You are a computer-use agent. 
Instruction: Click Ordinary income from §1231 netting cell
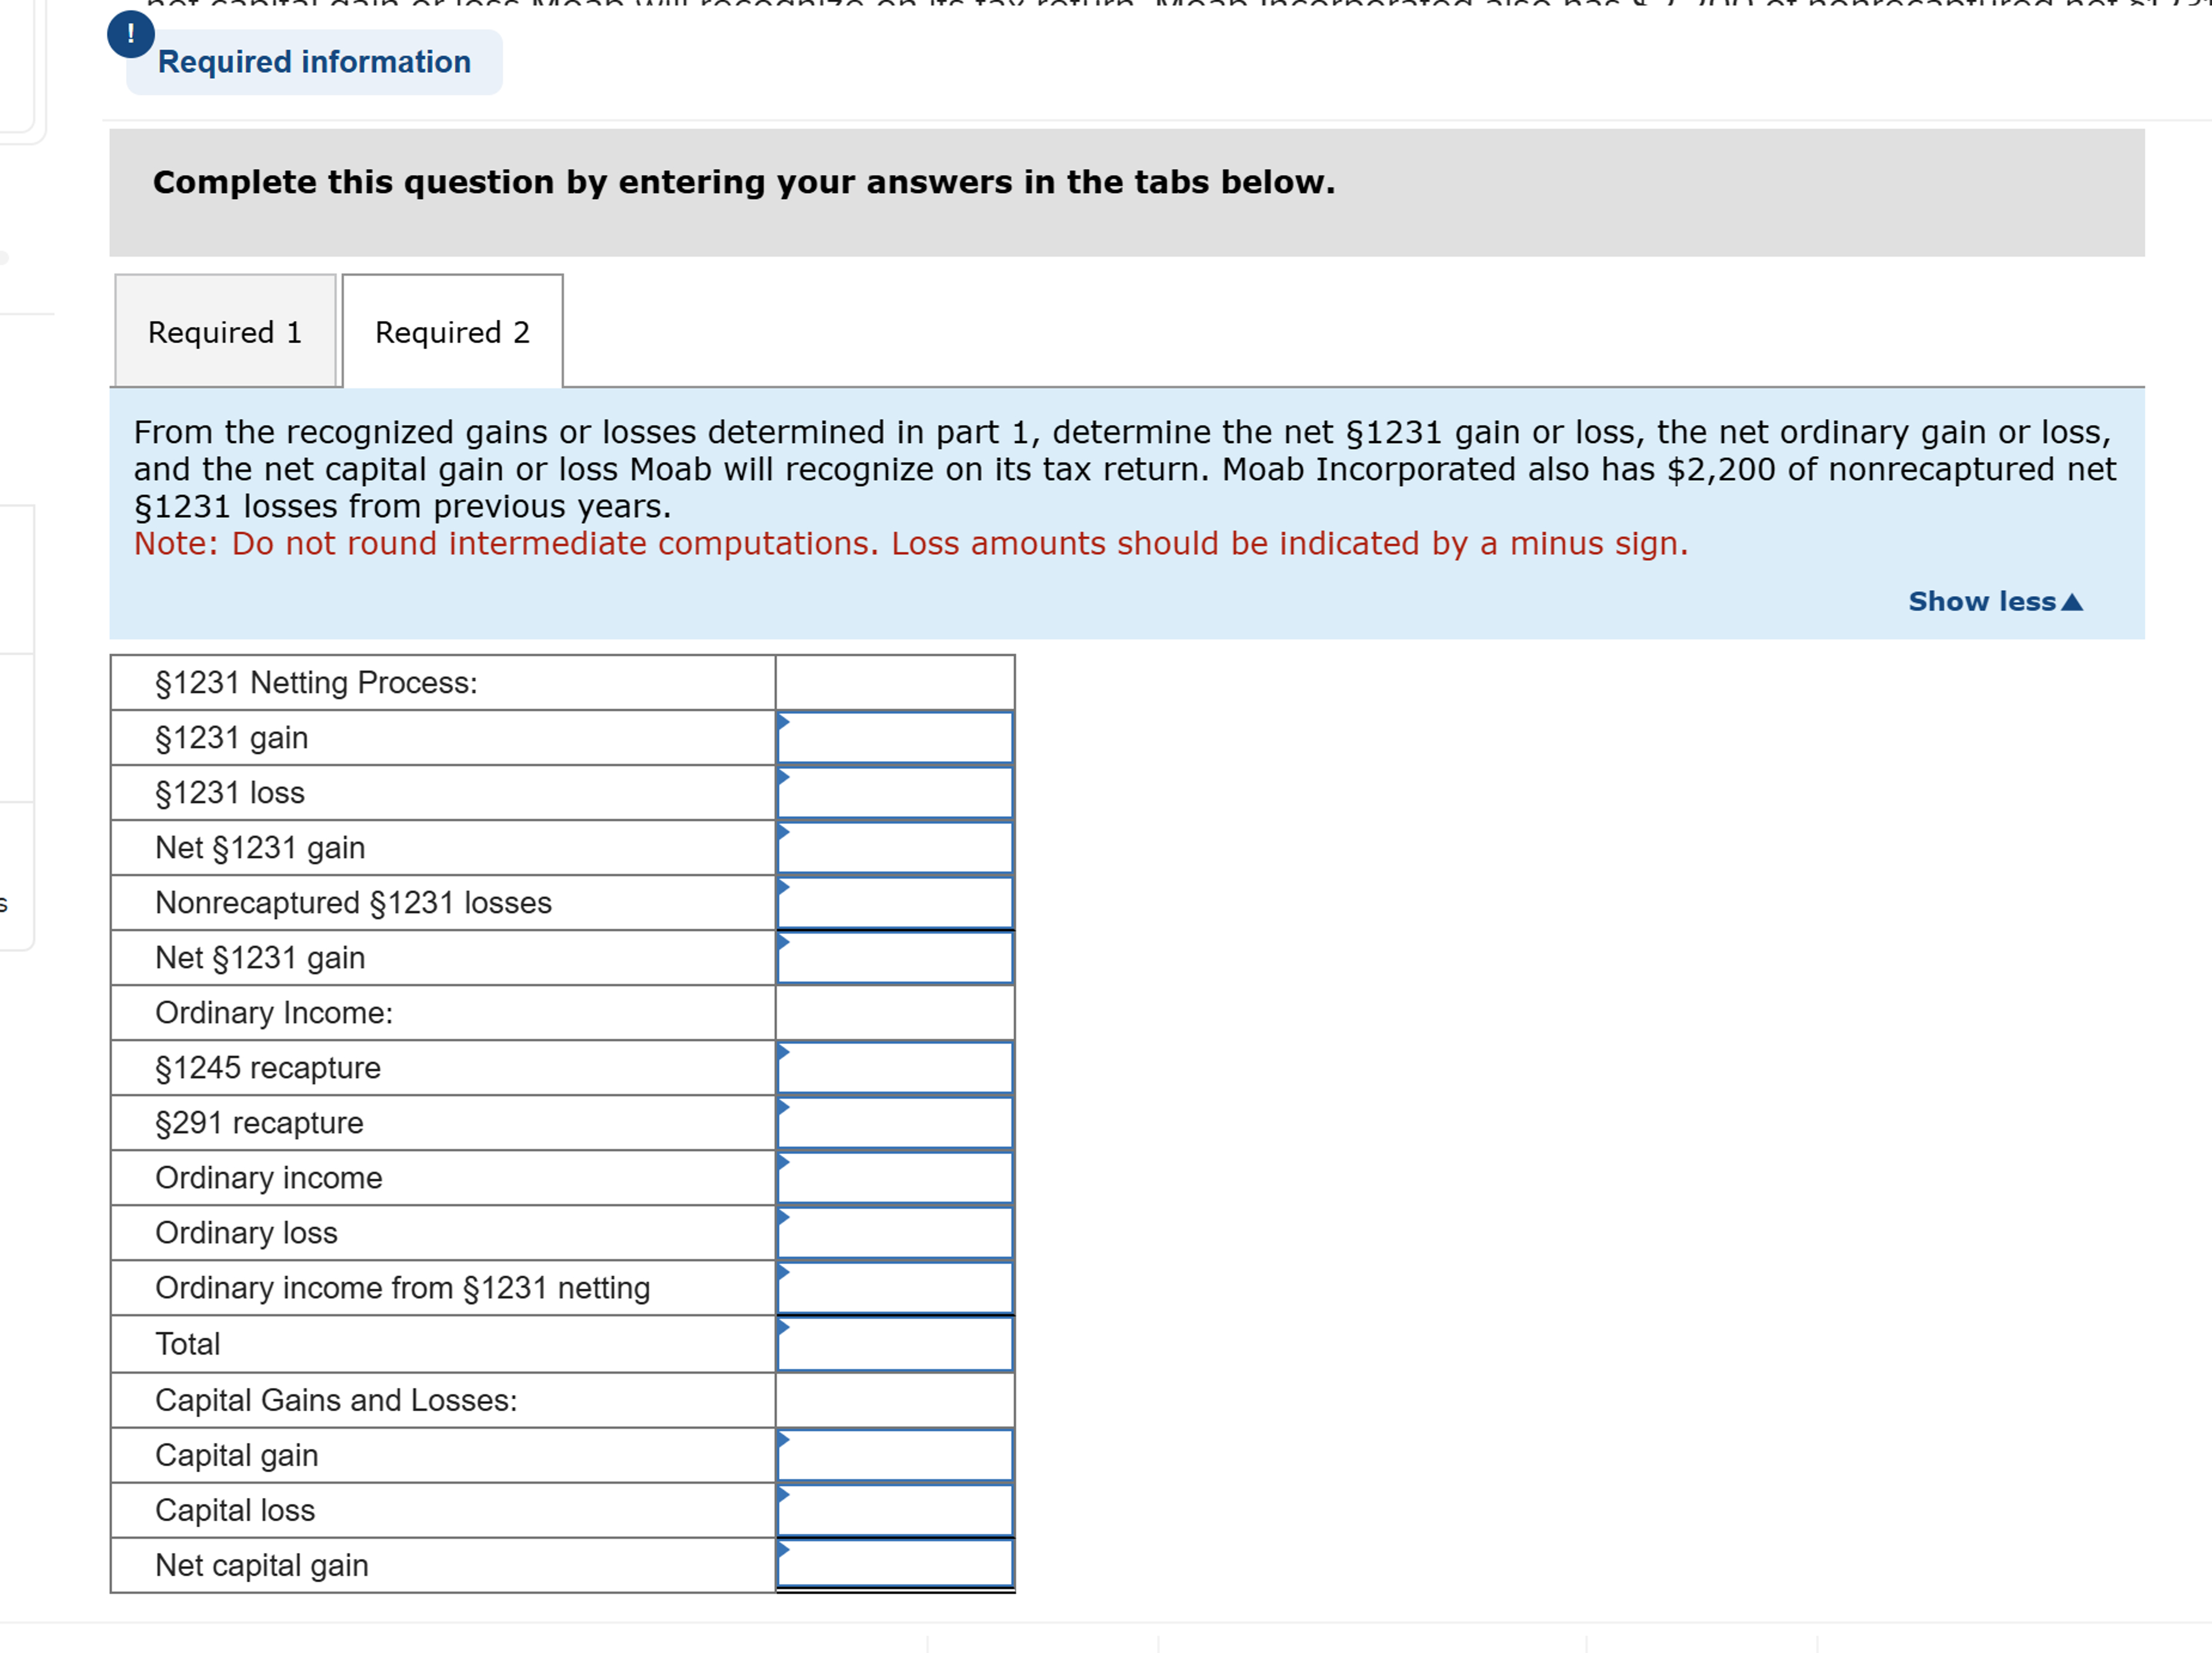(895, 1288)
